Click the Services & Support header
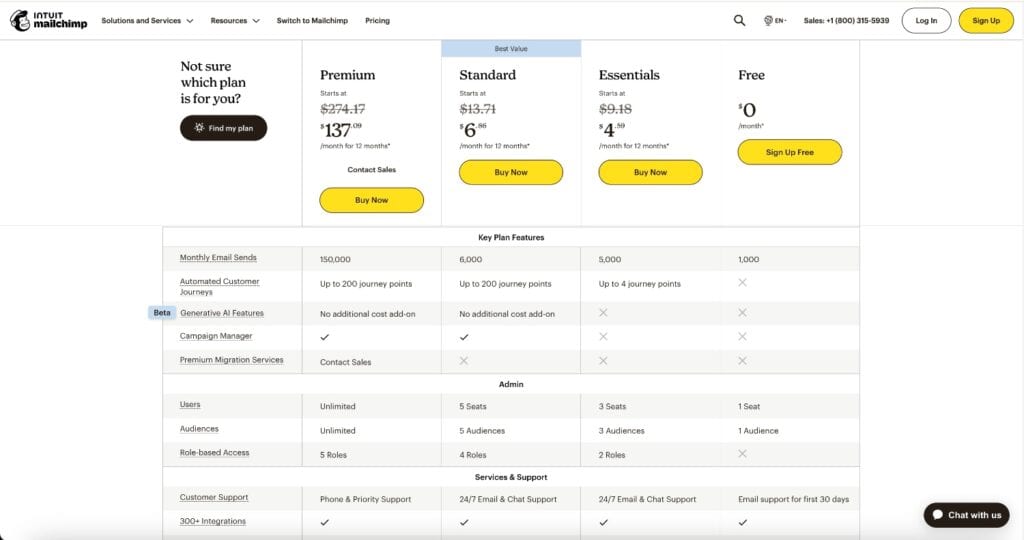This screenshot has height=540, width=1024. click(x=511, y=477)
